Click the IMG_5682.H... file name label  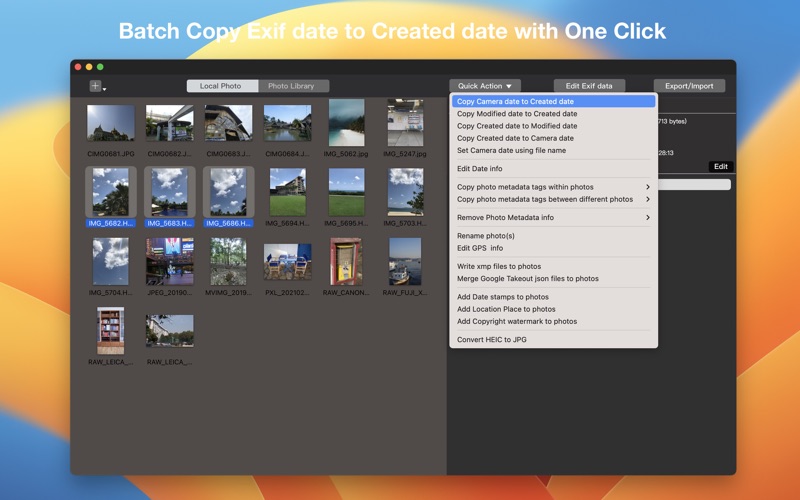tap(111, 223)
